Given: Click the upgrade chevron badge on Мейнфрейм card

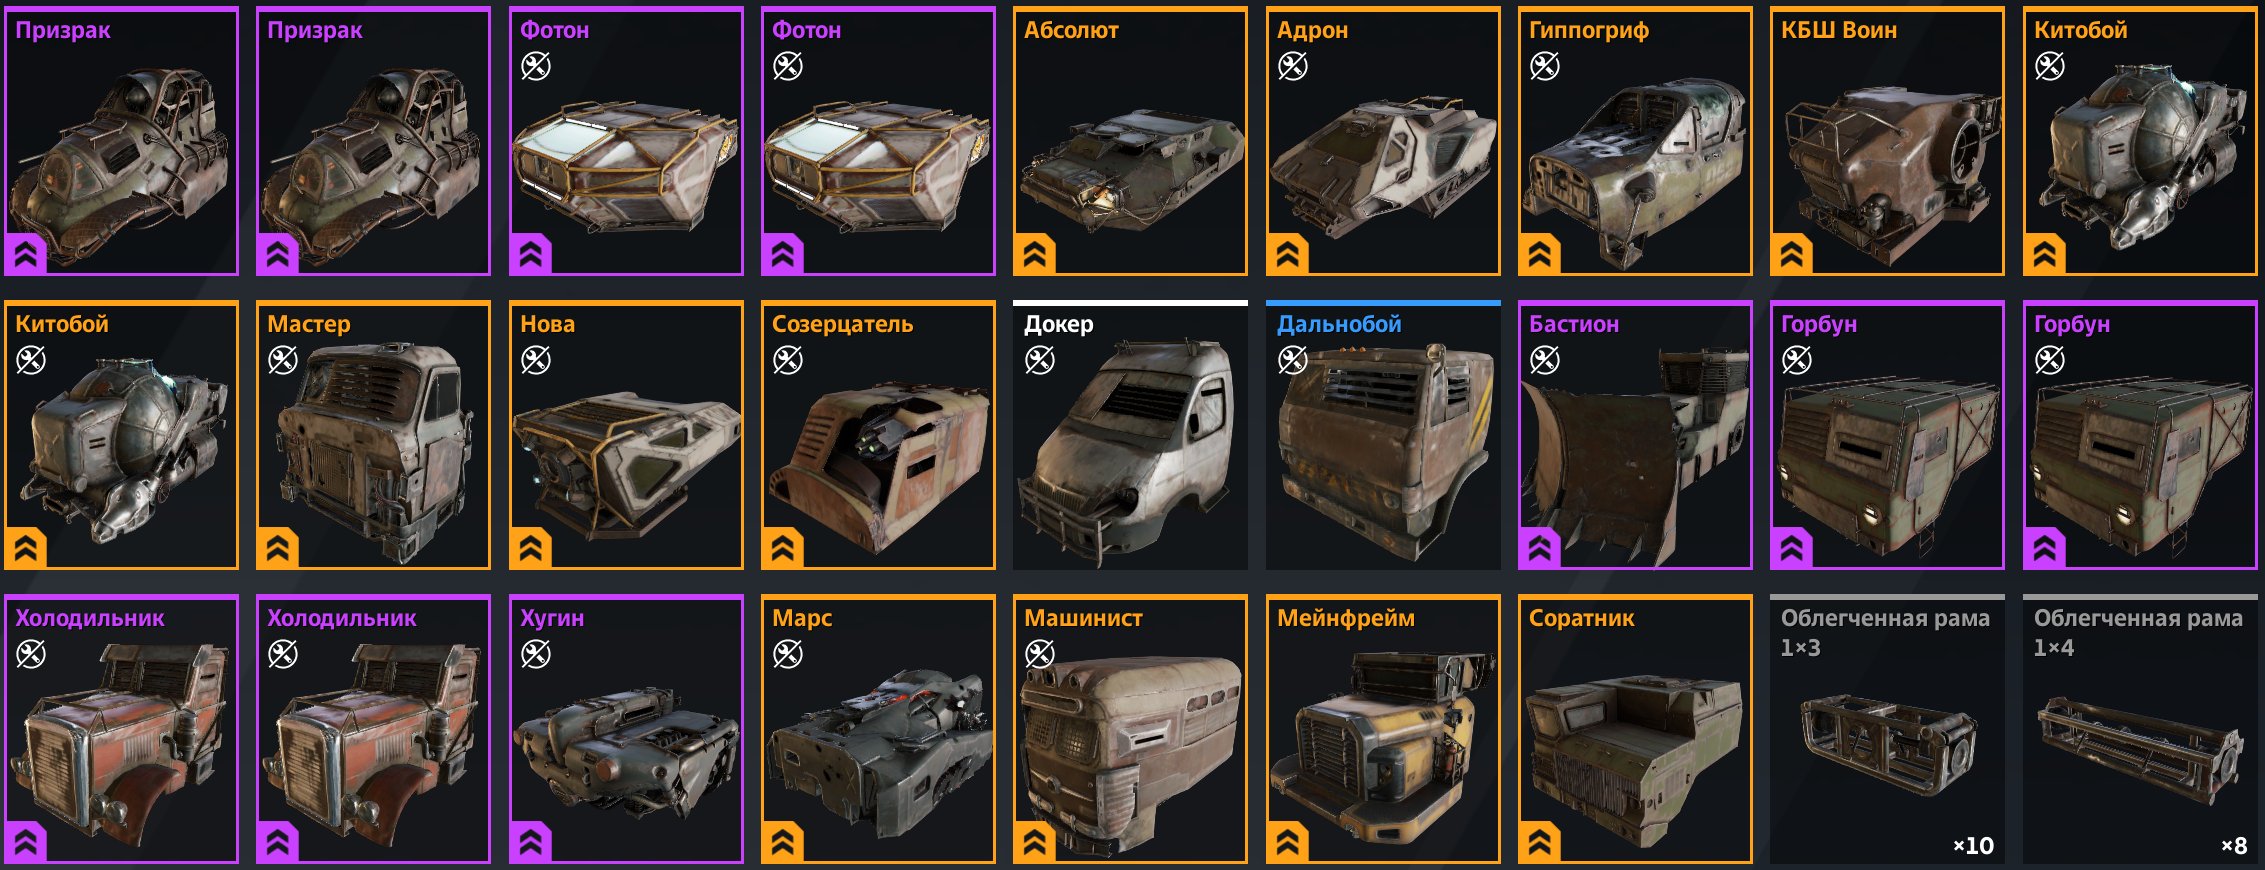Looking at the screenshot, I should (1288, 842).
